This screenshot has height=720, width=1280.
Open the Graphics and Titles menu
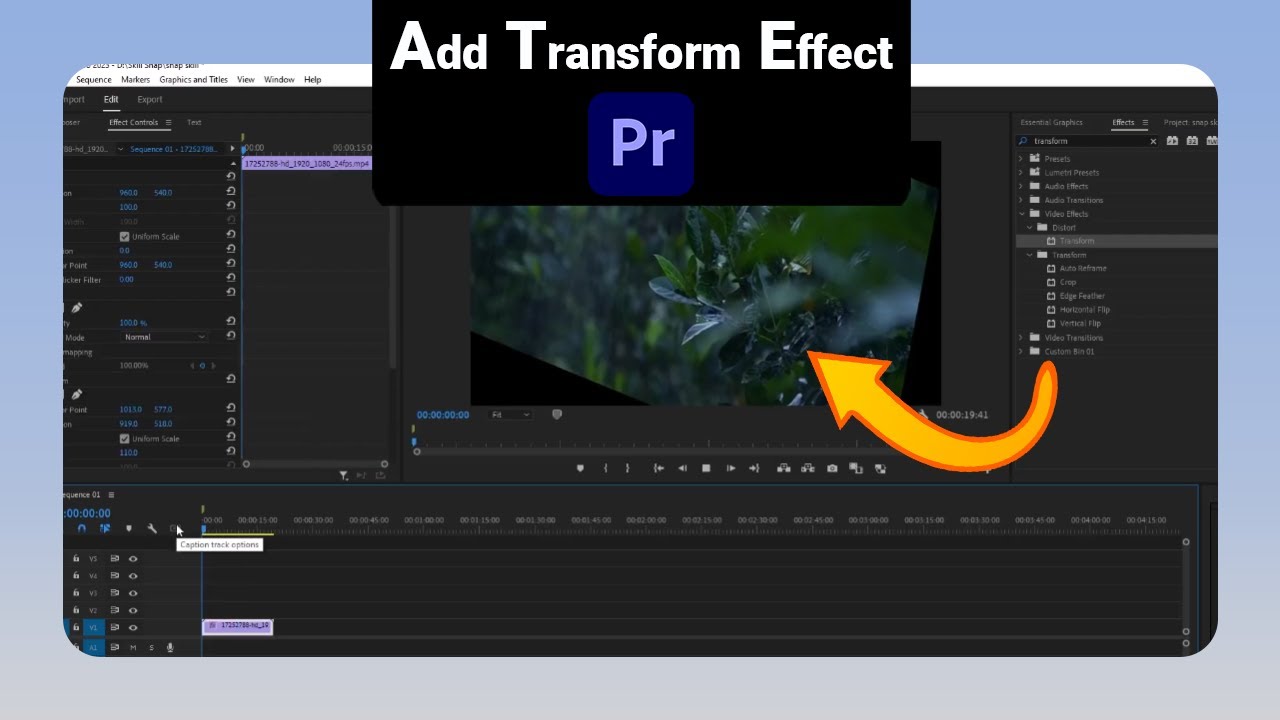click(193, 80)
